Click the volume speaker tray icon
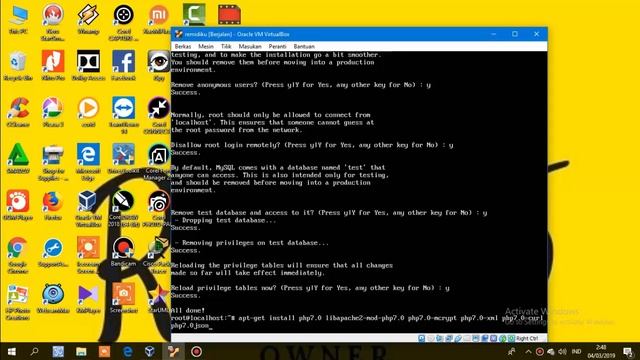 562,351
